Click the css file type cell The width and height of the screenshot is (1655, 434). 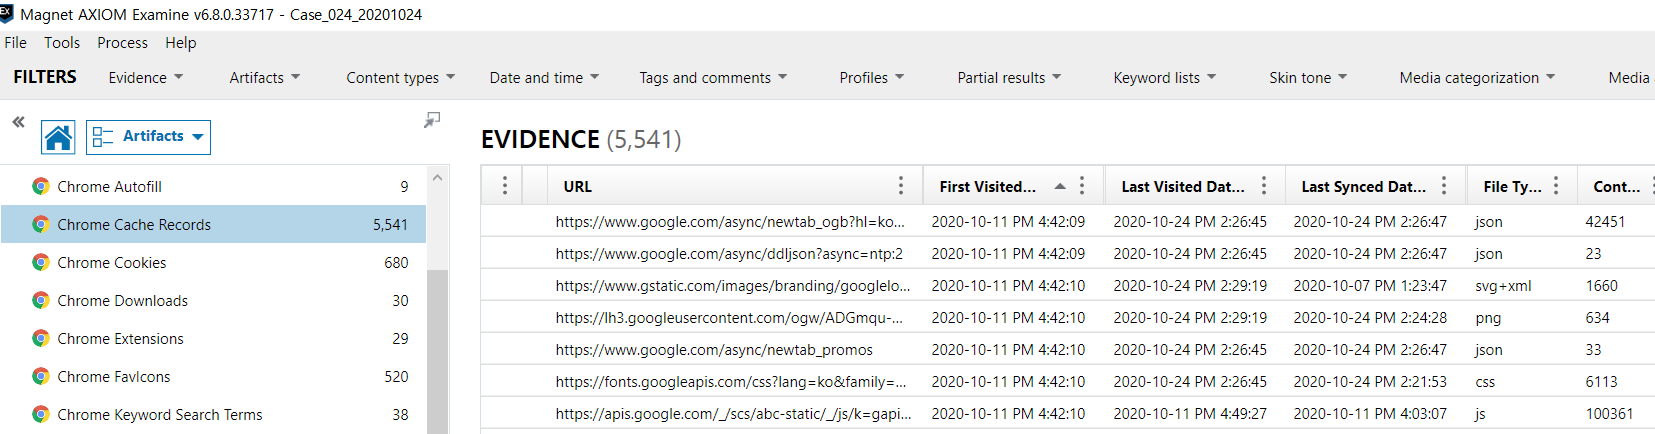click(x=1485, y=381)
